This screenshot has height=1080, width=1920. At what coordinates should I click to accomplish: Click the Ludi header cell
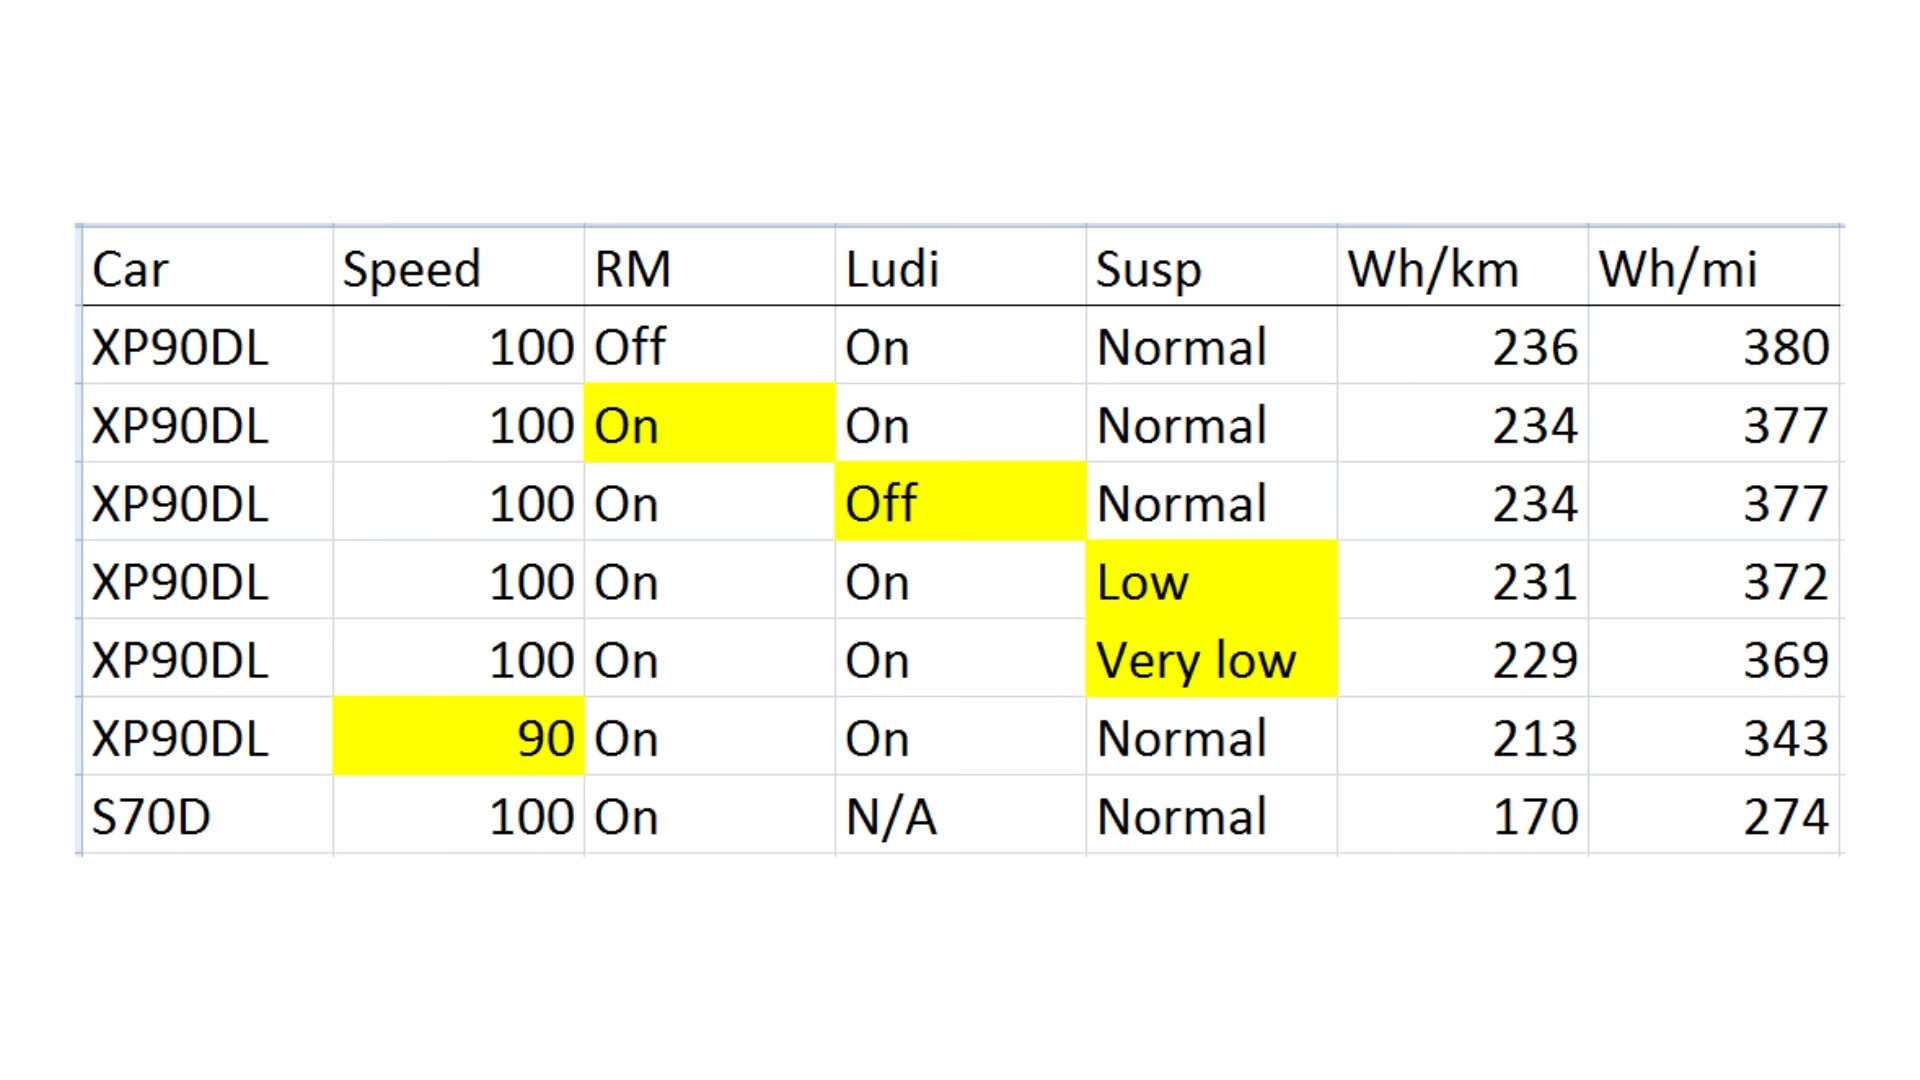[960, 266]
